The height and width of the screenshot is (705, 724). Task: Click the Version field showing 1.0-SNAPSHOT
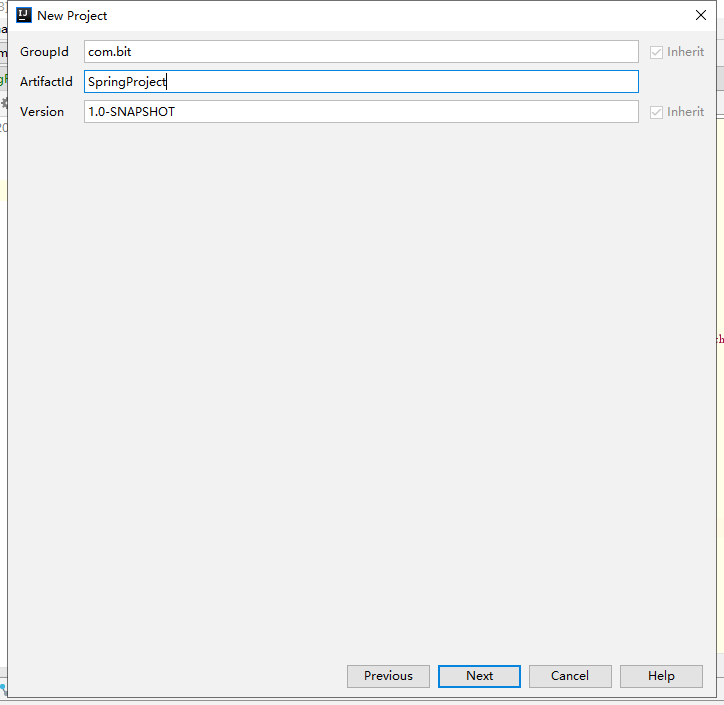click(361, 112)
